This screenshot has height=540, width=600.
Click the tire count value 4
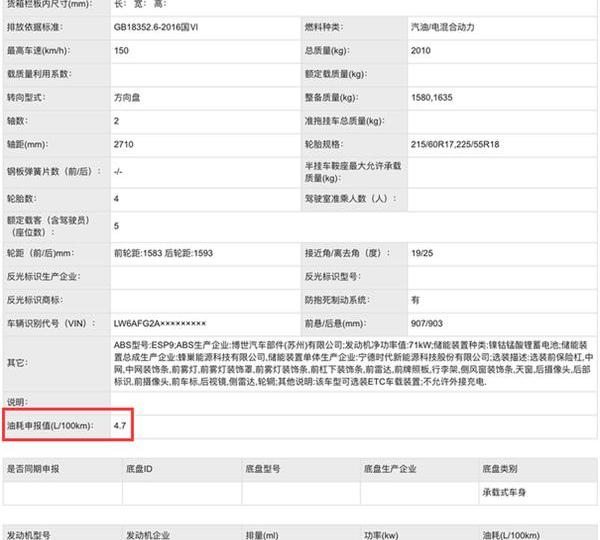click(x=116, y=199)
